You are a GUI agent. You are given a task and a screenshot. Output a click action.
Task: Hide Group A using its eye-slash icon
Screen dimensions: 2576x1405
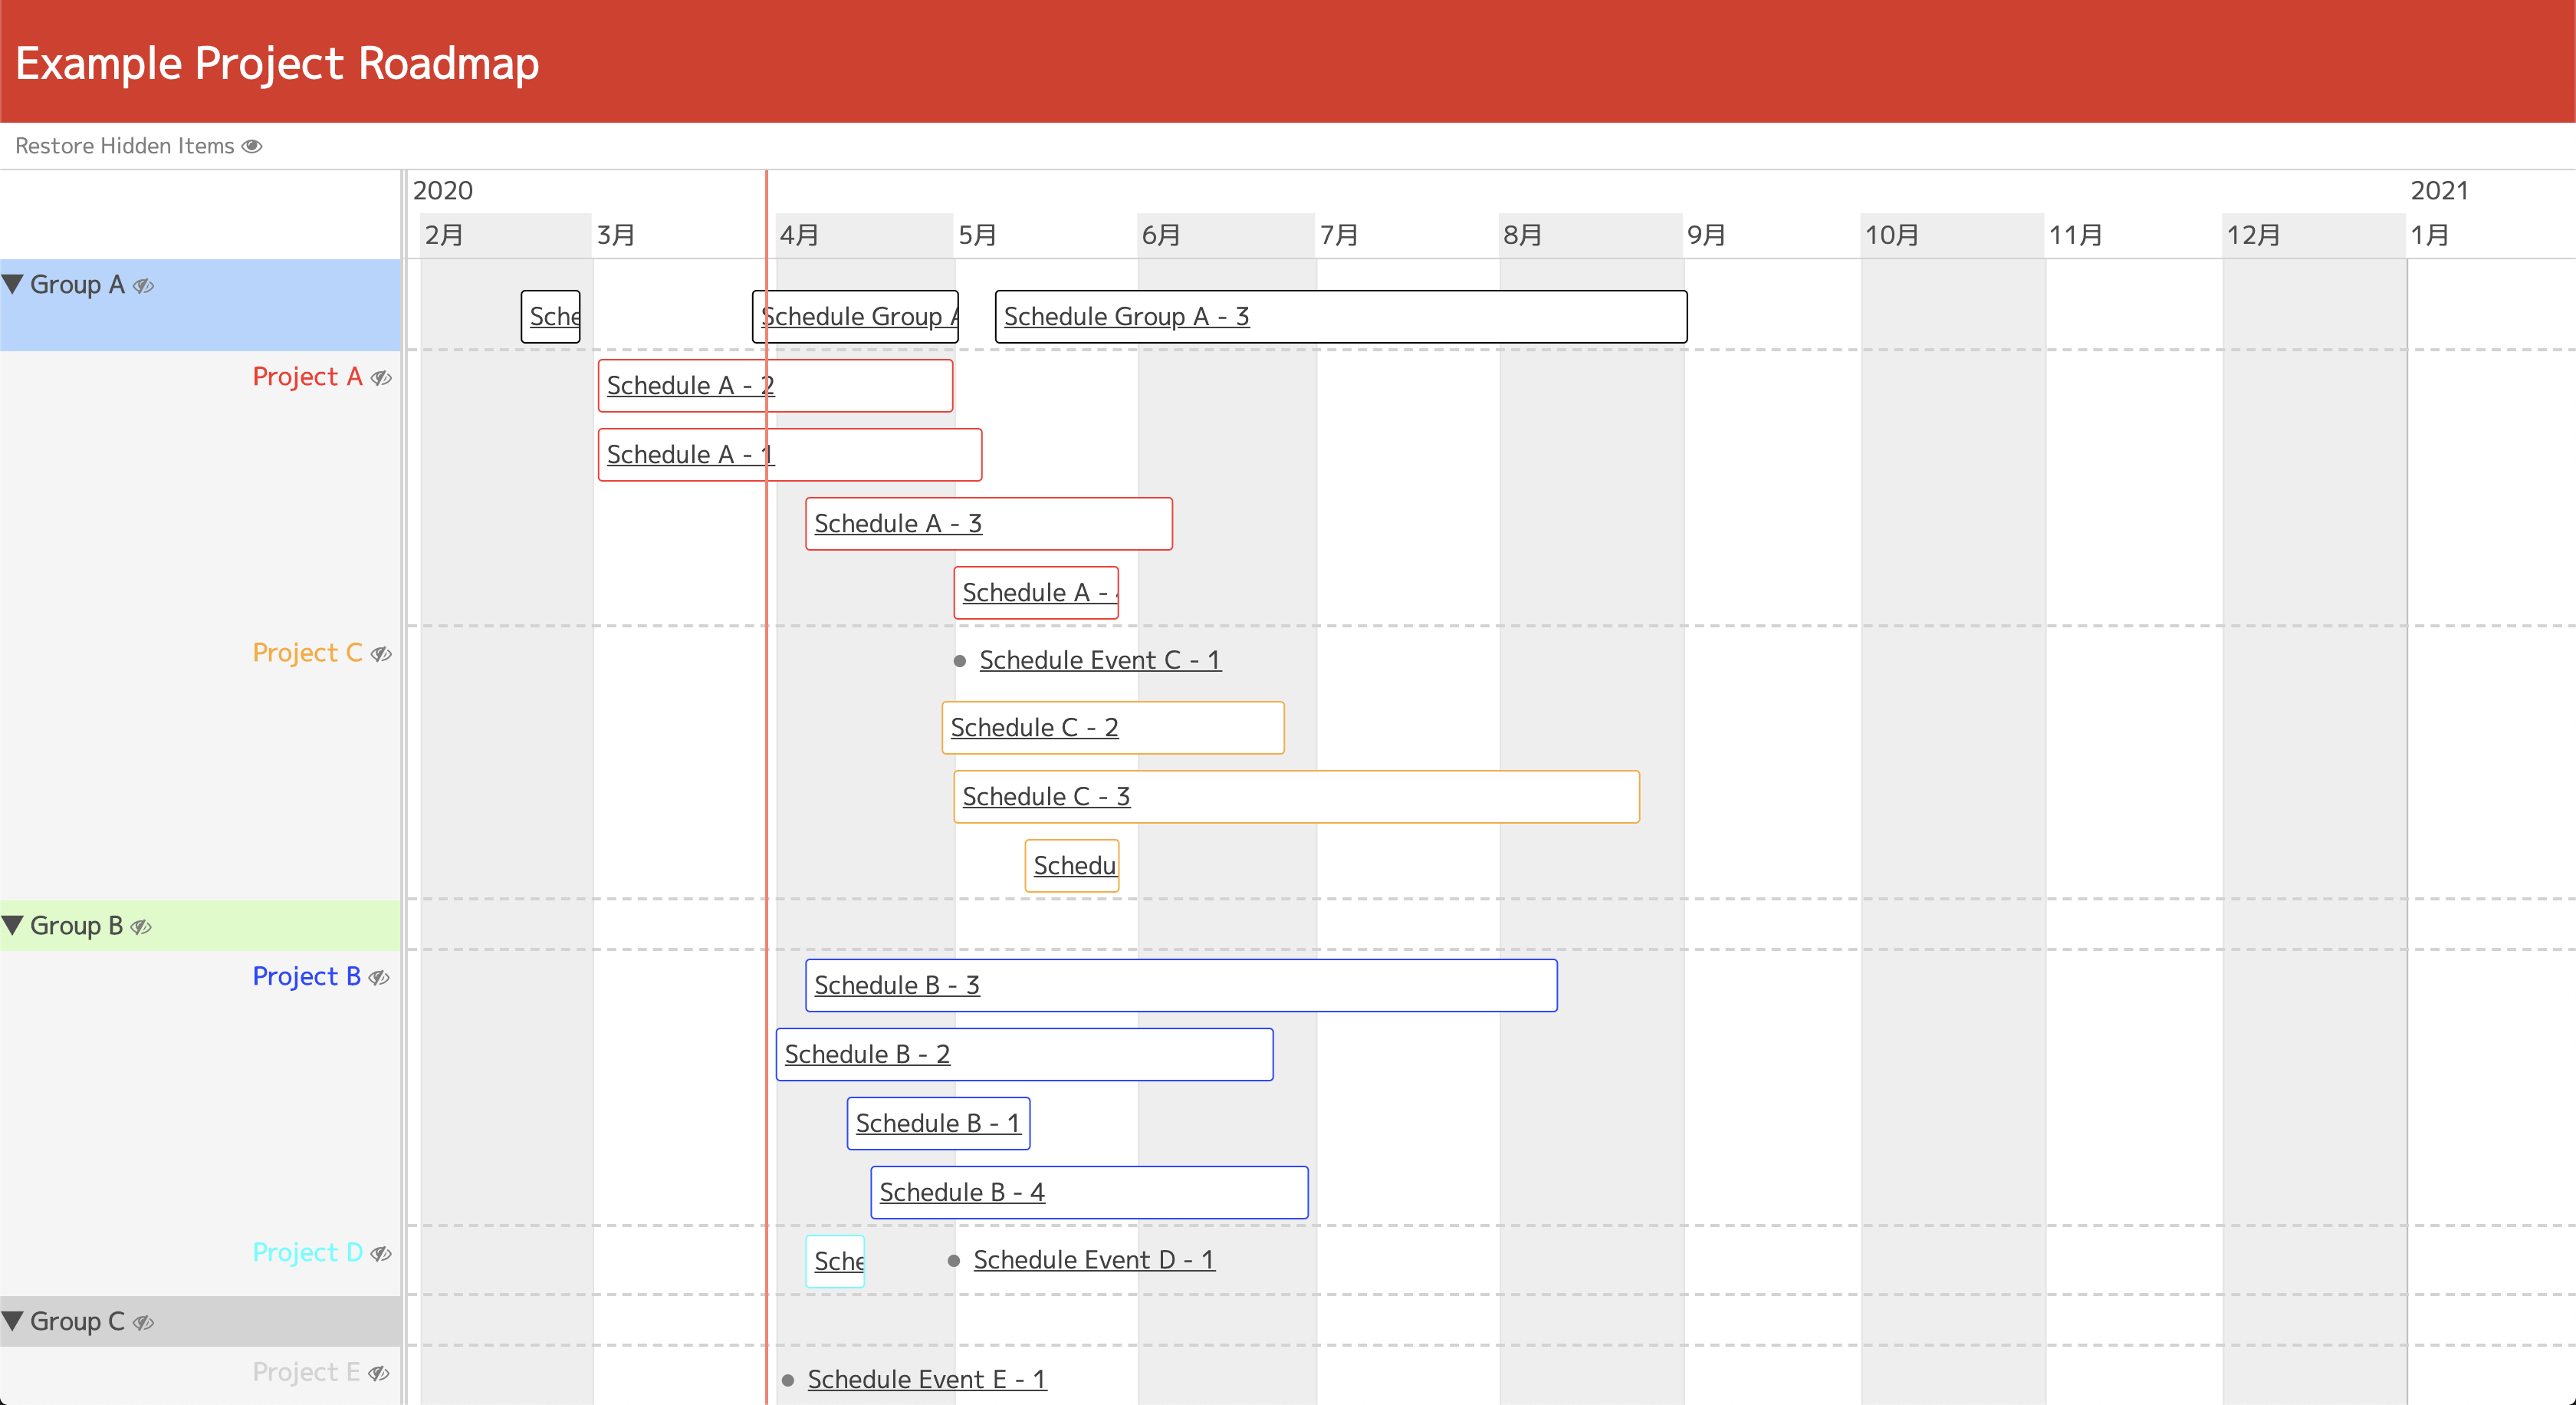coord(144,286)
